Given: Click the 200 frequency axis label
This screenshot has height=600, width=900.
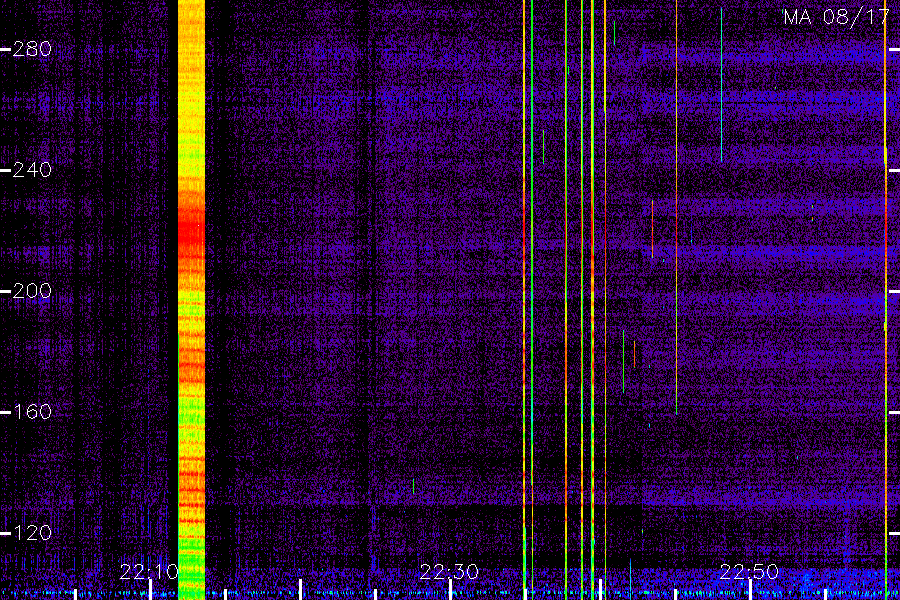Looking at the screenshot, I should (x=32, y=291).
